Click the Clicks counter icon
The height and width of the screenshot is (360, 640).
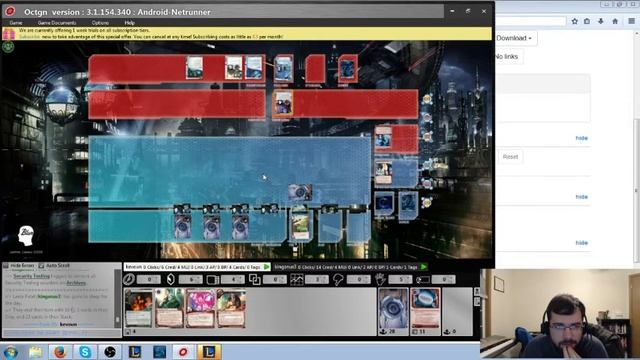click(129, 280)
